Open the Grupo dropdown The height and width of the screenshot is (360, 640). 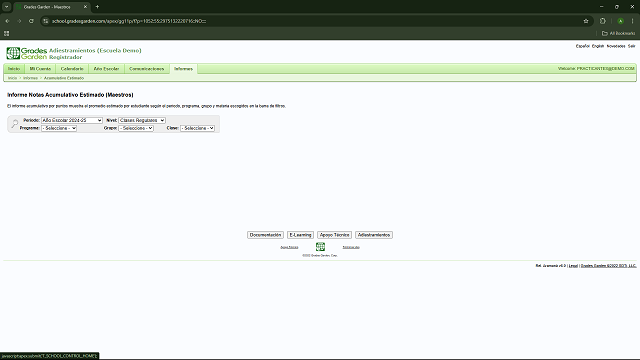[x=136, y=128]
